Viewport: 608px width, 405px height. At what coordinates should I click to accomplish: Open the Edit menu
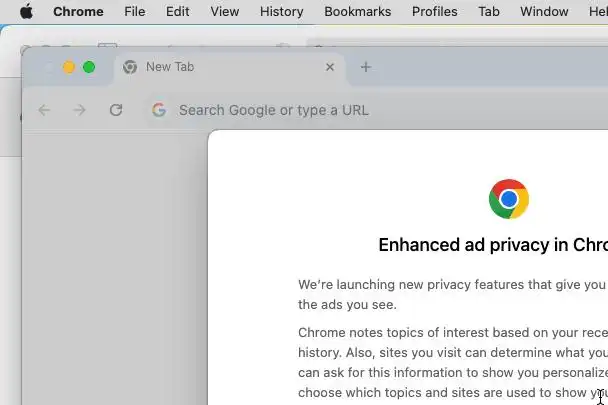[178, 12]
